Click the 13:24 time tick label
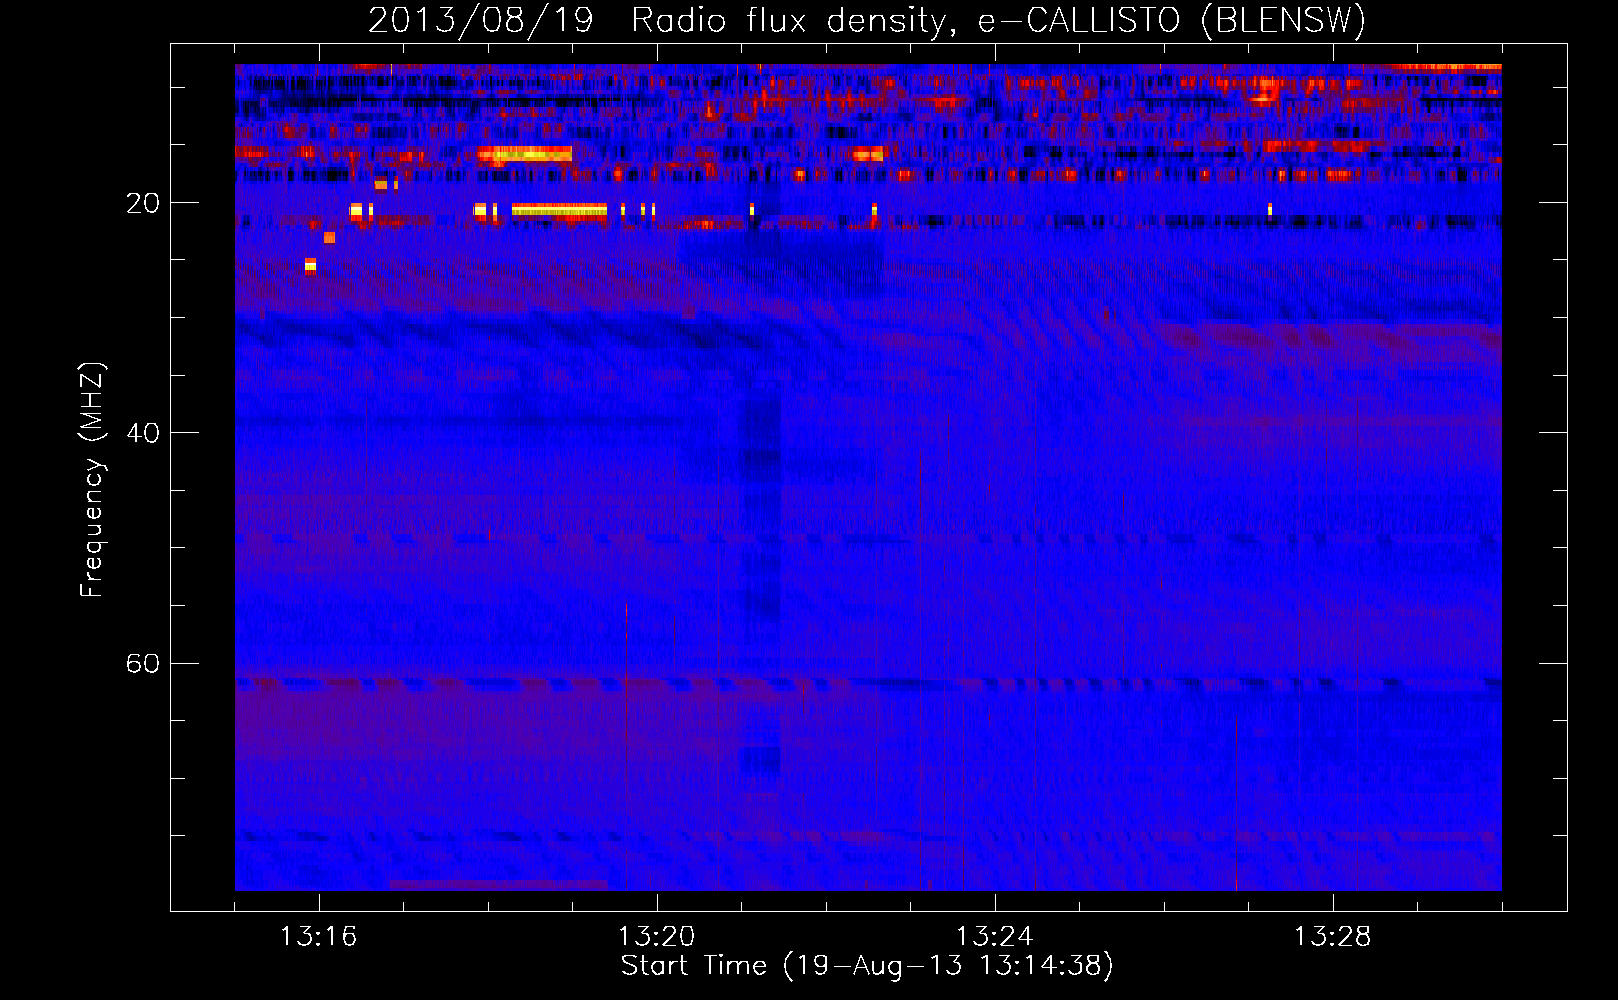 (994, 937)
